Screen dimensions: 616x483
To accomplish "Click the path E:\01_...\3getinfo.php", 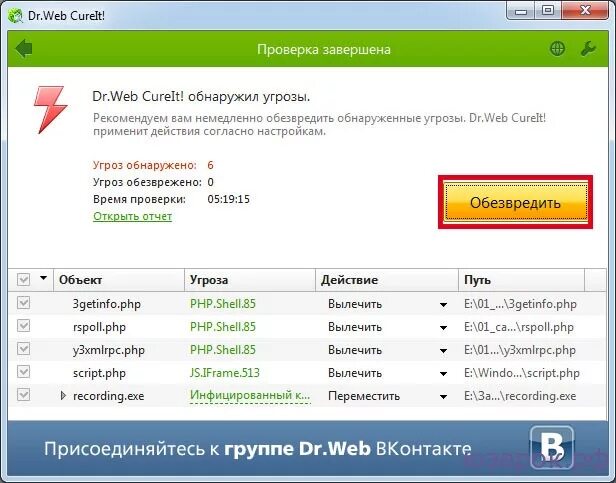I will point(520,304).
